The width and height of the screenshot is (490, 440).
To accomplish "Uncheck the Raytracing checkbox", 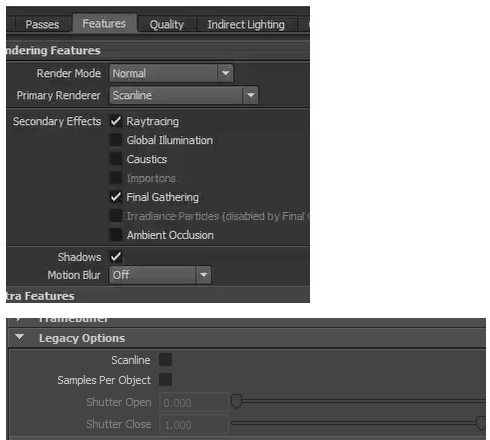I will click(x=116, y=121).
